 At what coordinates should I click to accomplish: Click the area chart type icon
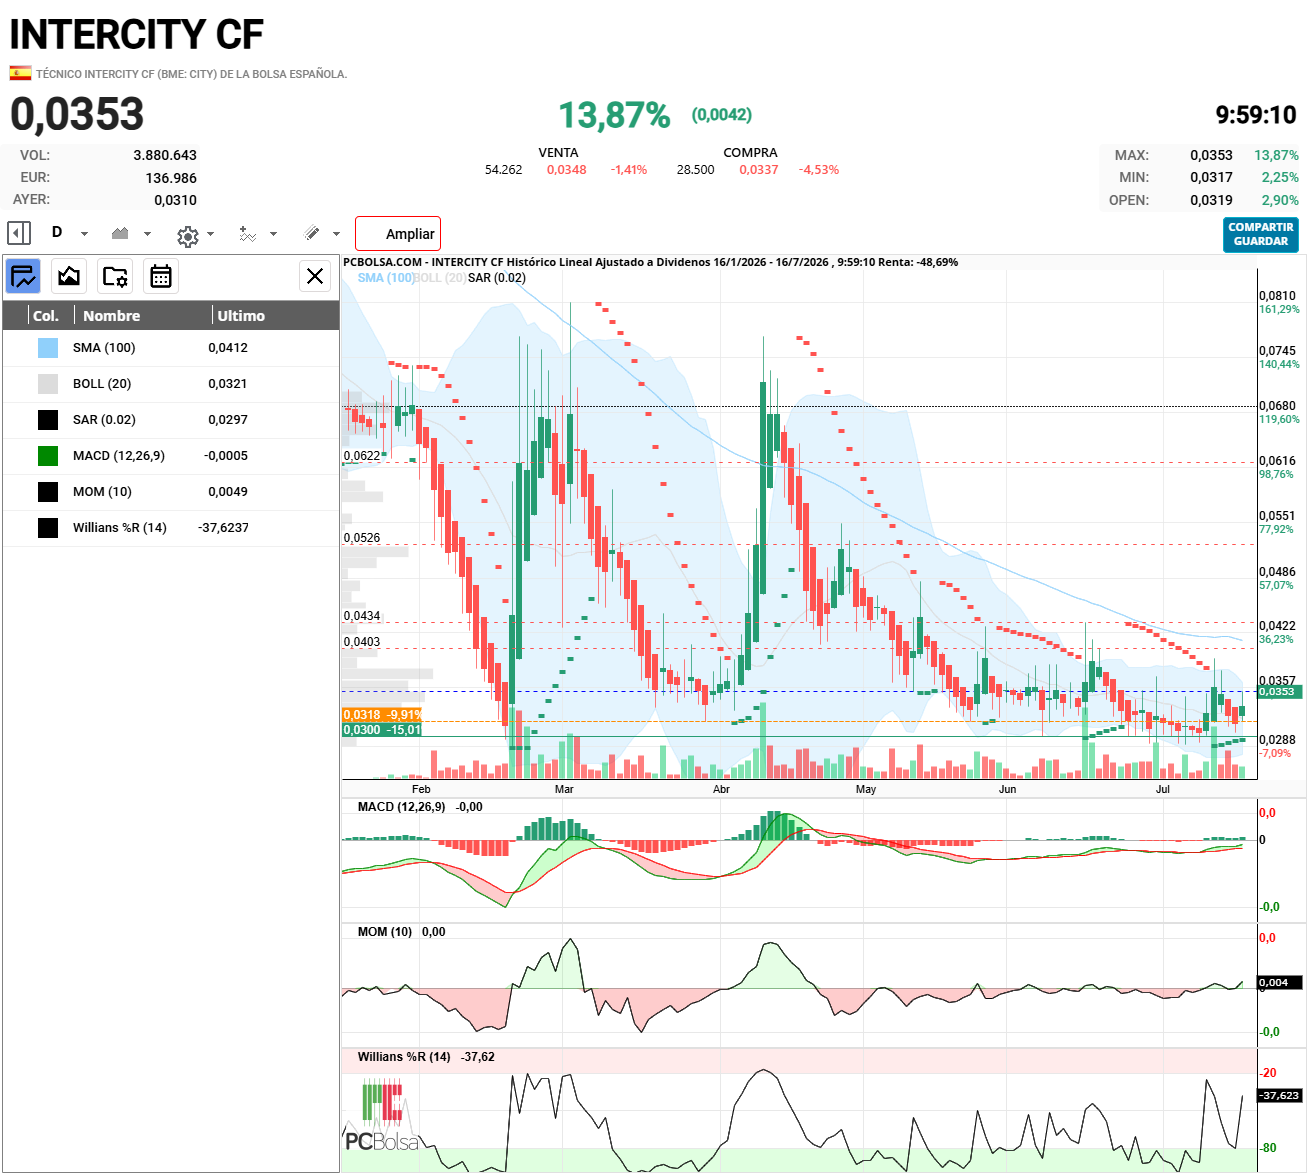tap(120, 233)
